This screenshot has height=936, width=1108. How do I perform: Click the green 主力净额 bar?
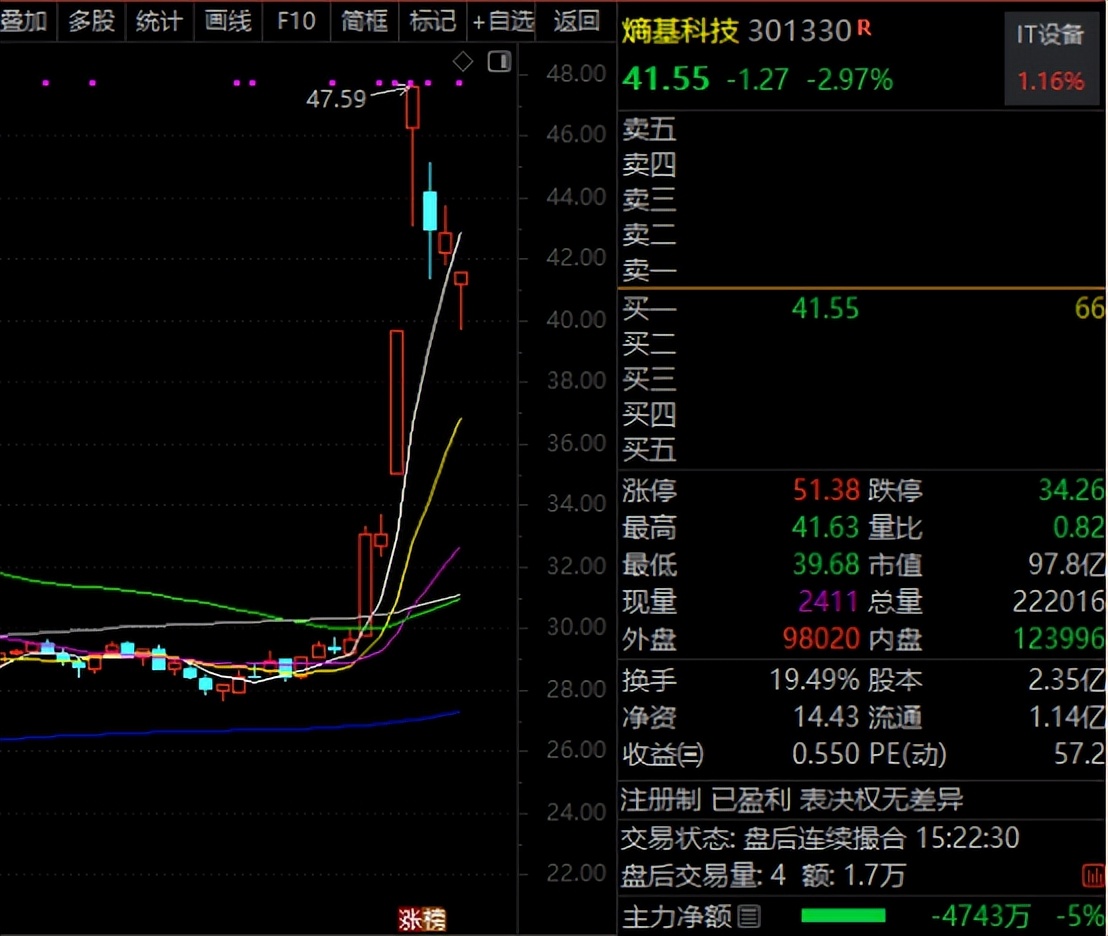pos(843,915)
